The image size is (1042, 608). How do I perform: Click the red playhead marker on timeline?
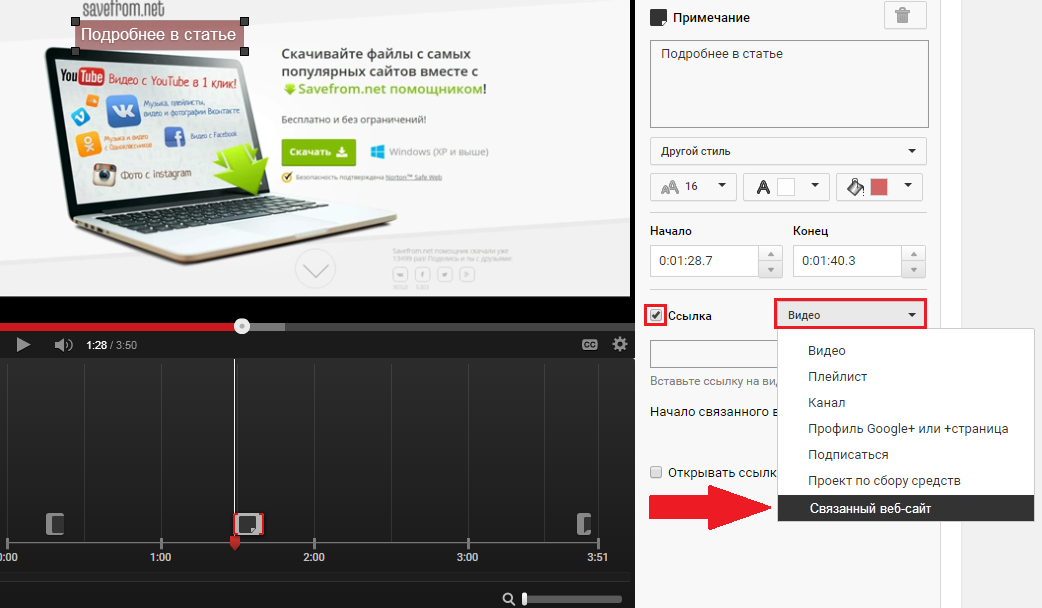[x=235, y=544]
